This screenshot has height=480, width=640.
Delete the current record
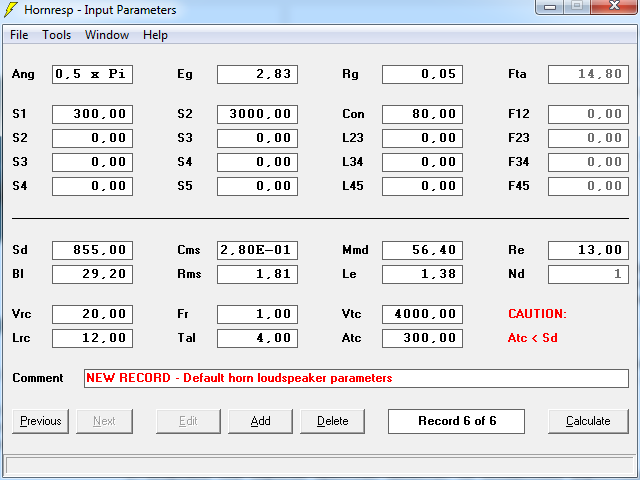332,421
